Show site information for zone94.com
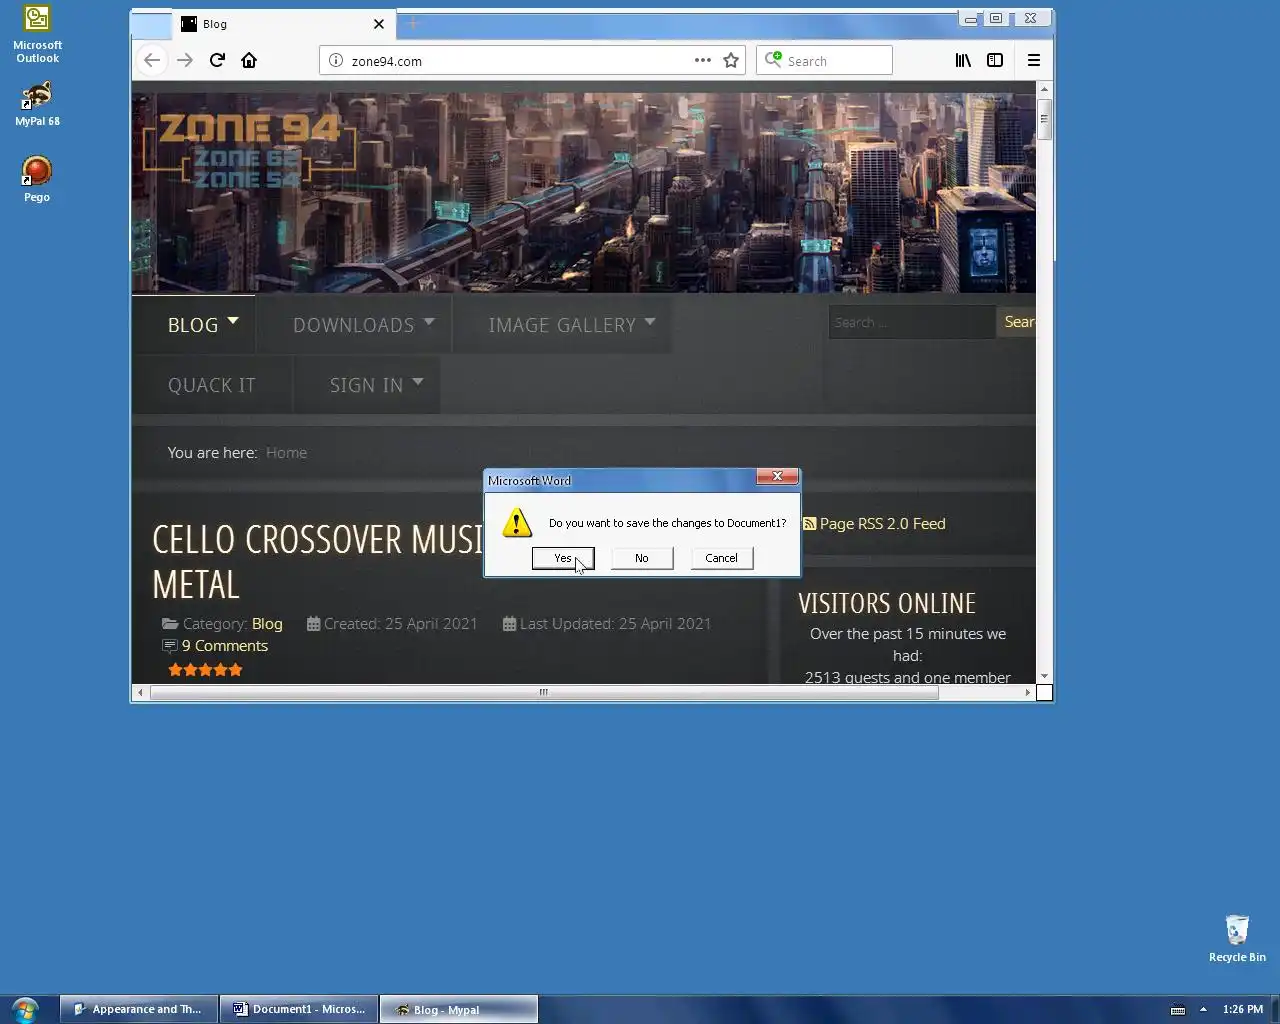This screenshot has width=1280, height=1024. (336, 60)
